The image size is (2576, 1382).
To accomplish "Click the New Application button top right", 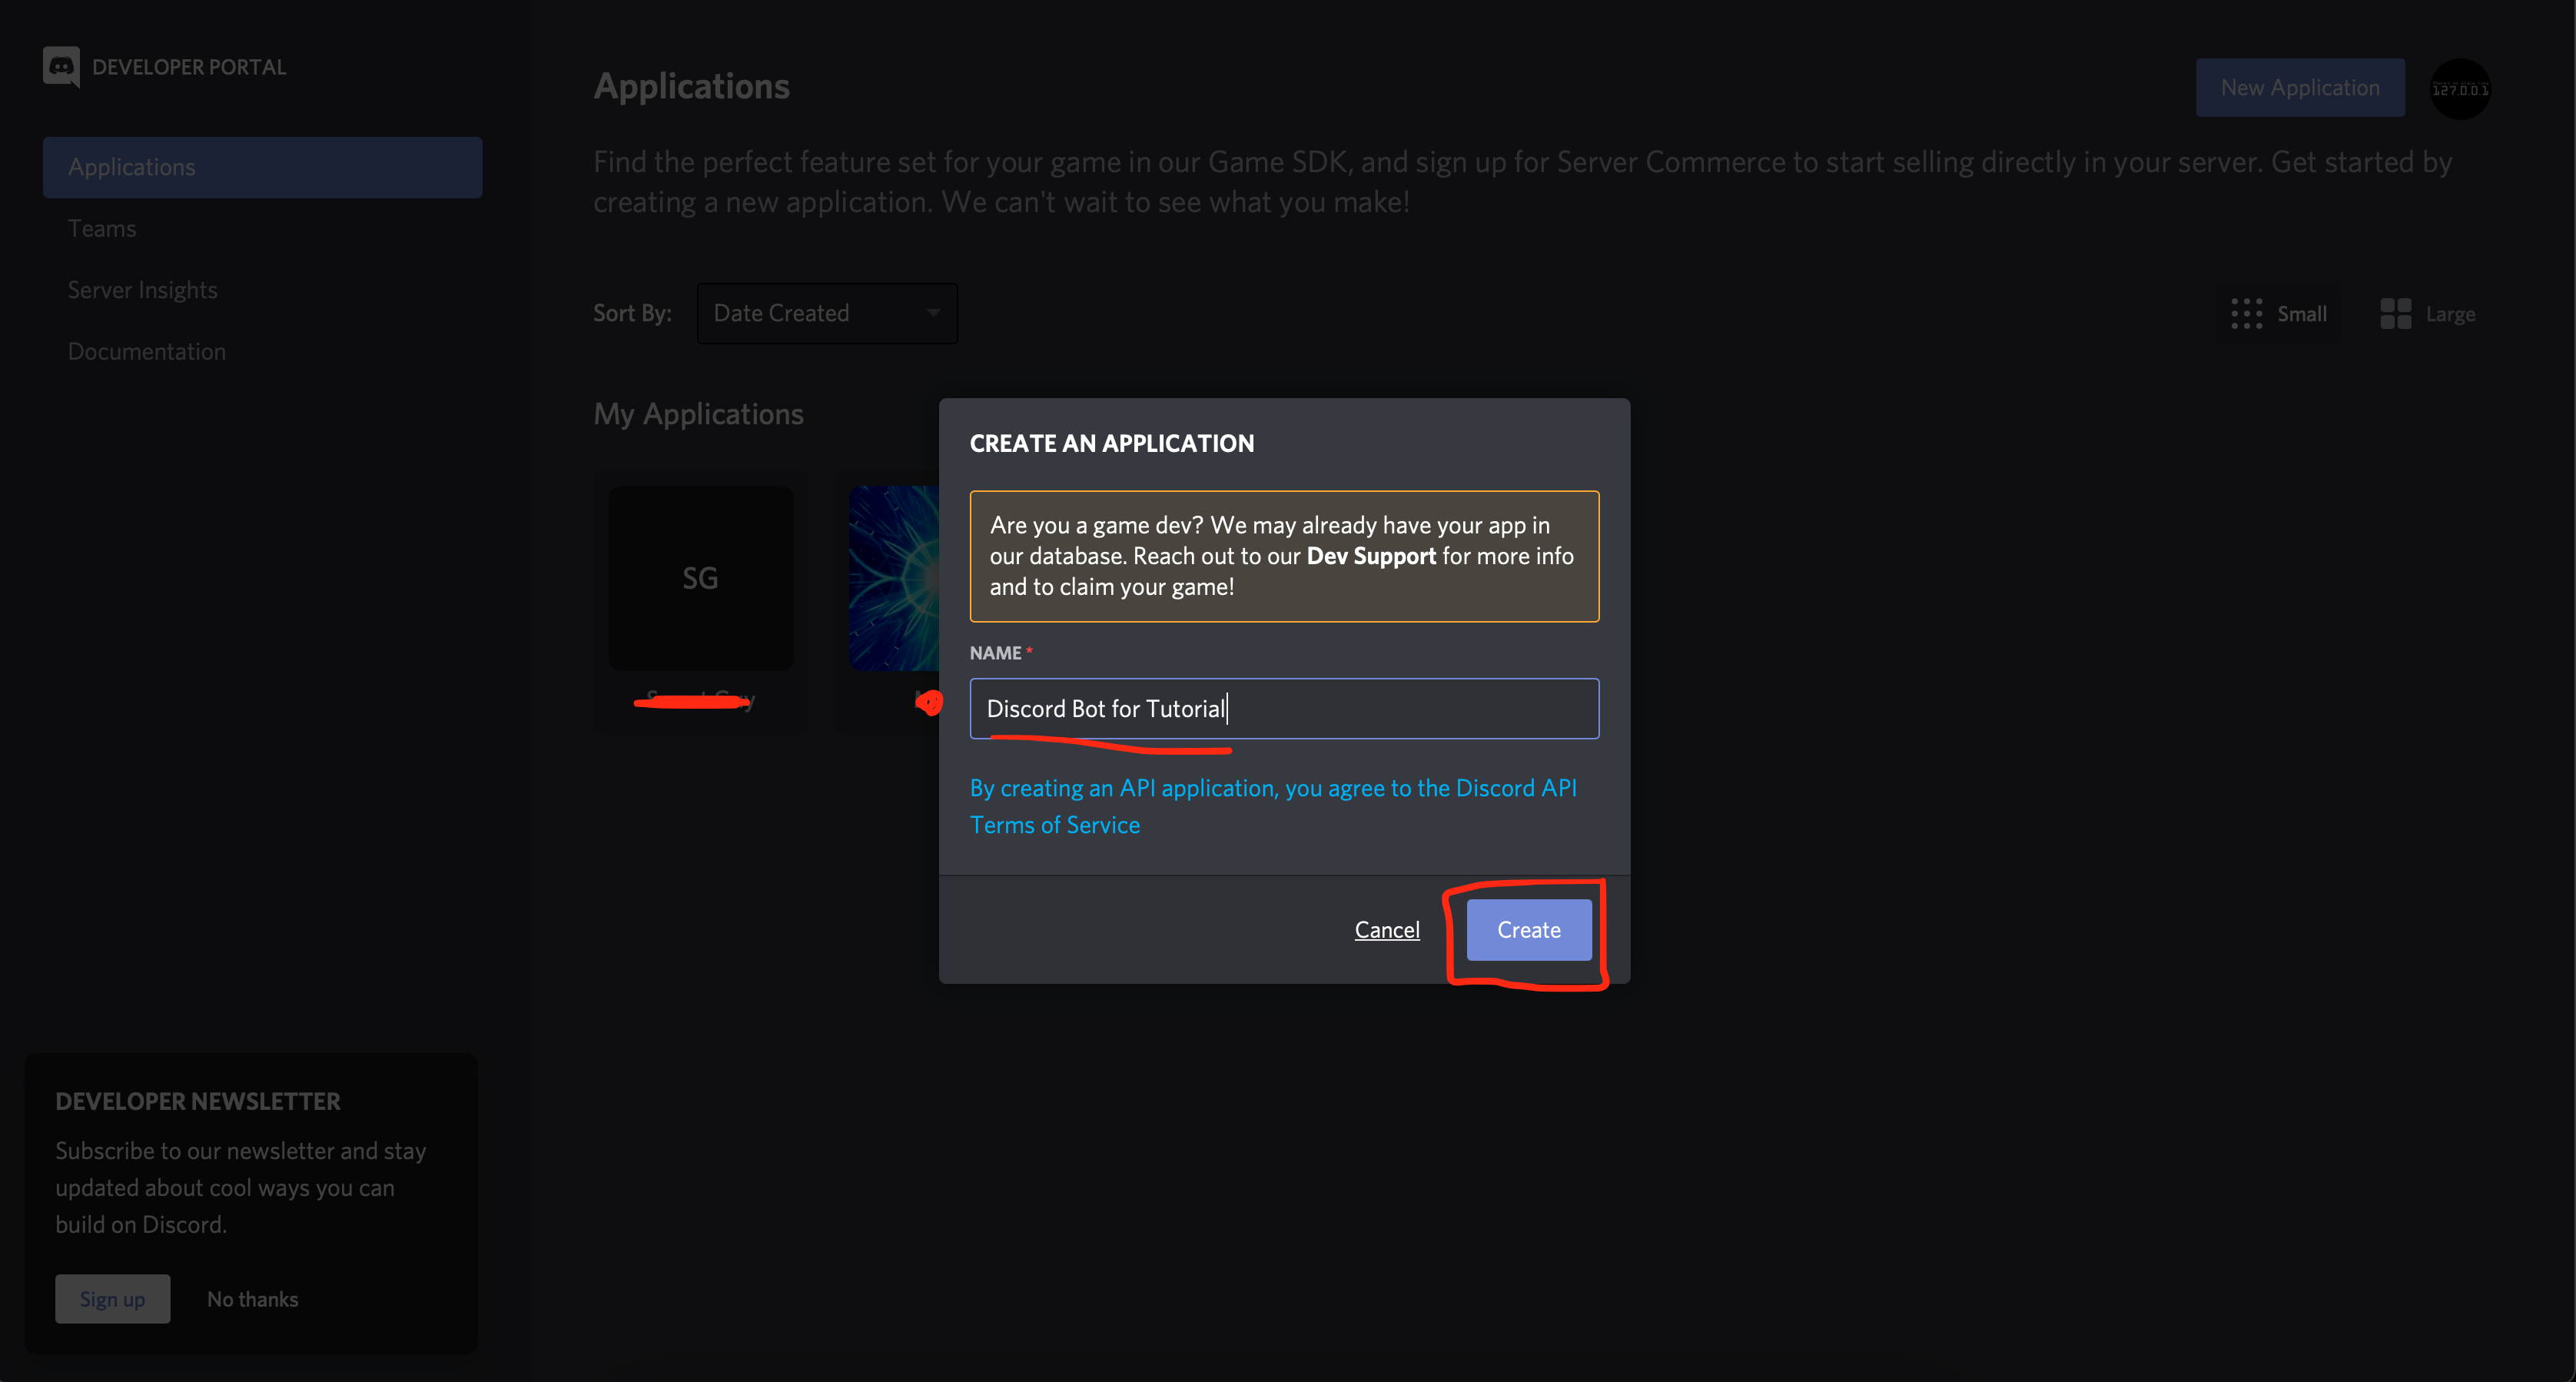I will click(2300, 85).
